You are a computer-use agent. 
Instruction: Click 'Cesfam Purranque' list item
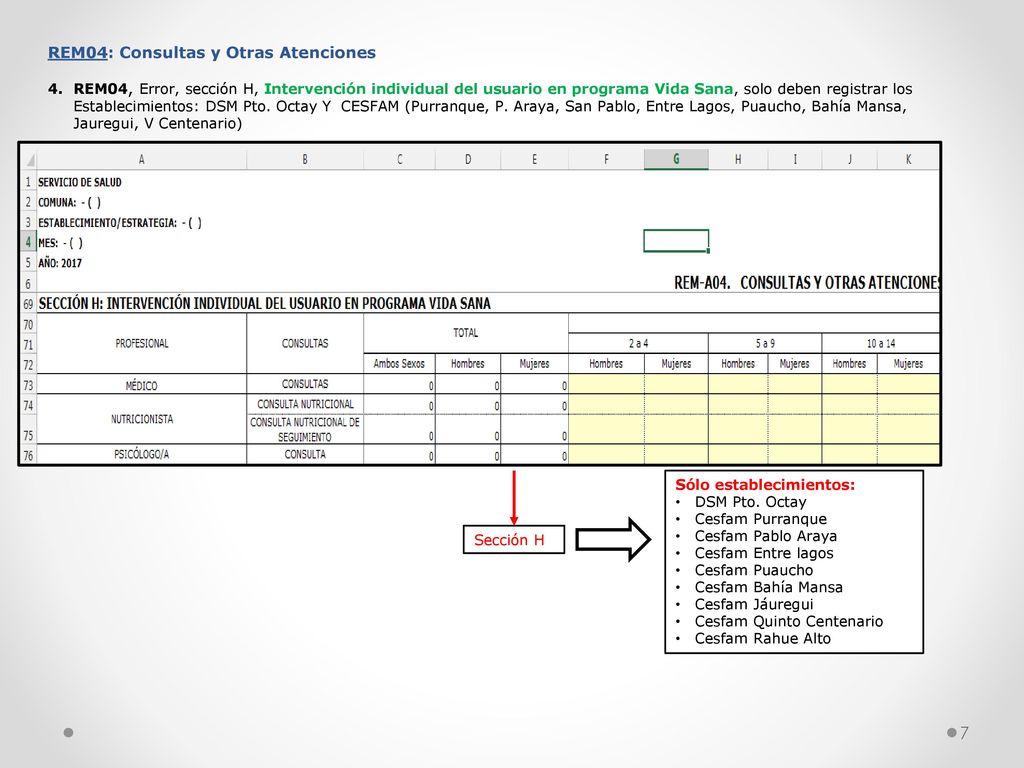(x=761, y=519)
